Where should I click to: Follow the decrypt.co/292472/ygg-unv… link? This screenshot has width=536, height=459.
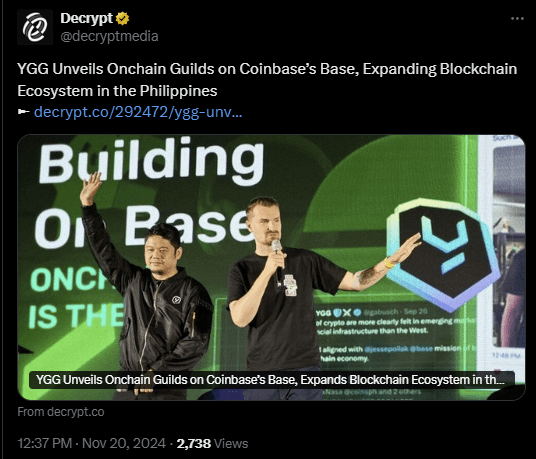coord(138,112)
